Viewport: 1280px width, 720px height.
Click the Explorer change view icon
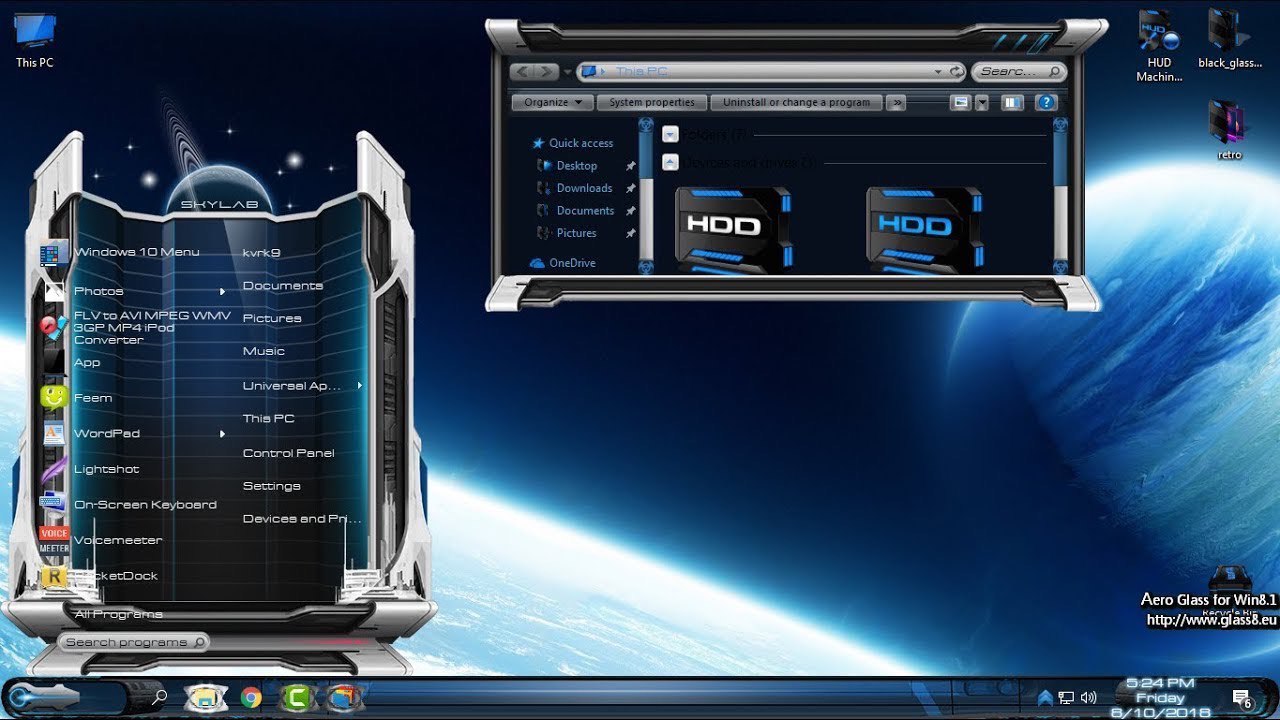(961, 102)
